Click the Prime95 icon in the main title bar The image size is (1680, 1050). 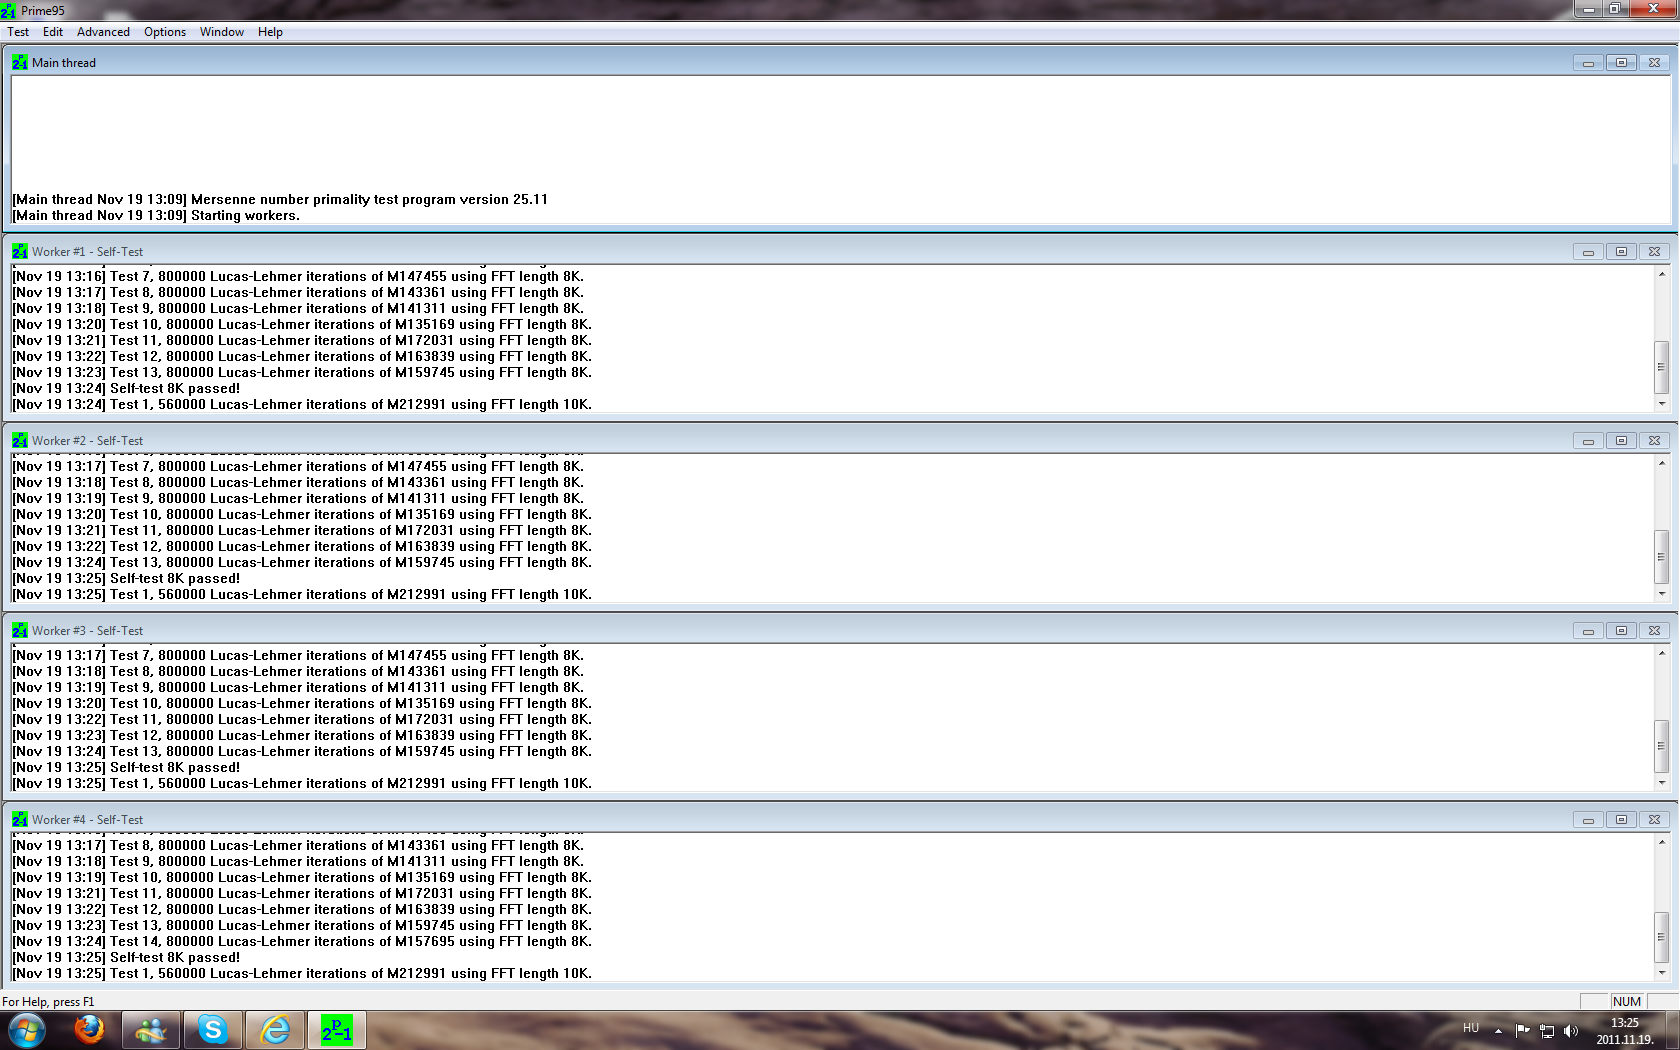[x=9, y=10]
